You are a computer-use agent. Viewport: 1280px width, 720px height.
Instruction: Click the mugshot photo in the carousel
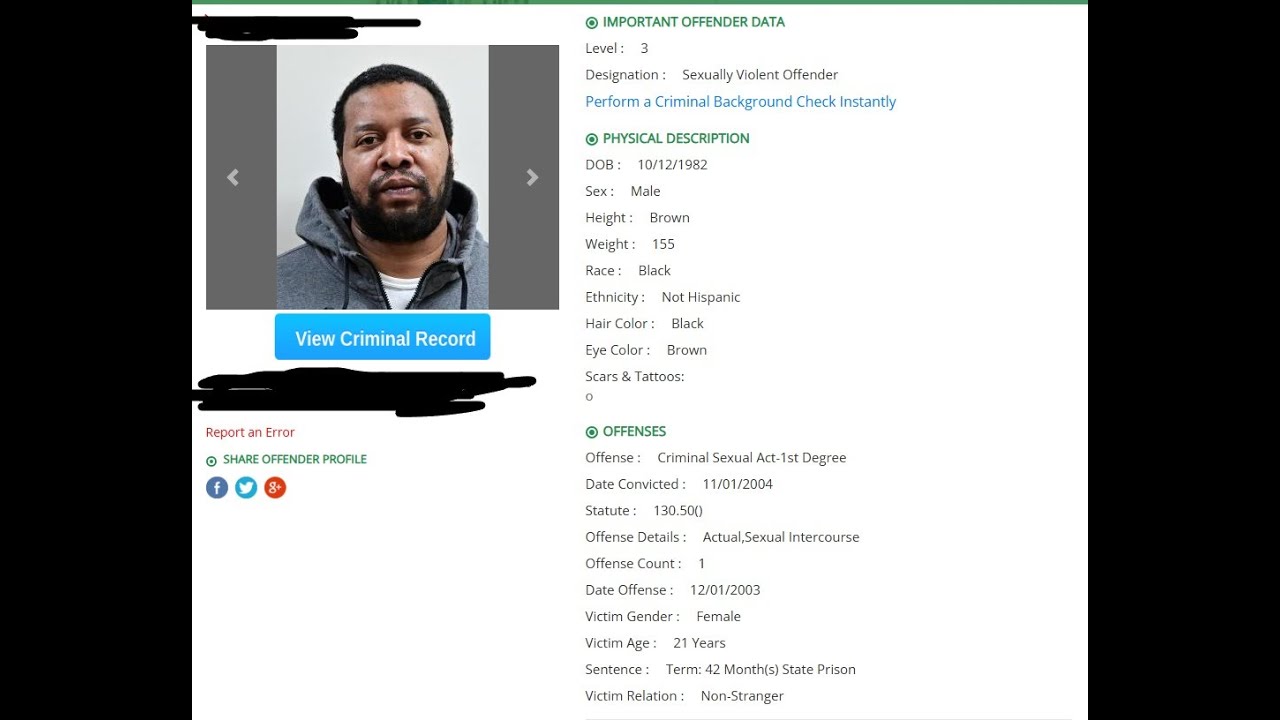(383, 177)
